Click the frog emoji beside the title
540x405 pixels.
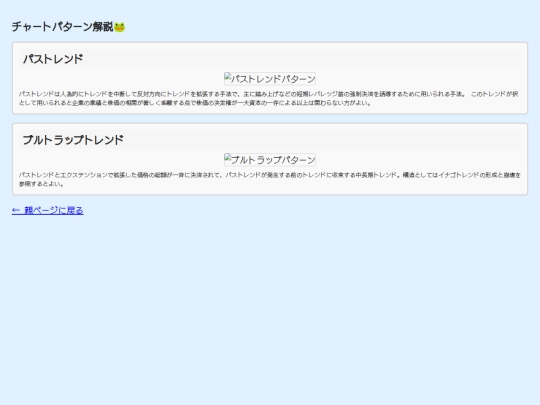coord(120,27)
